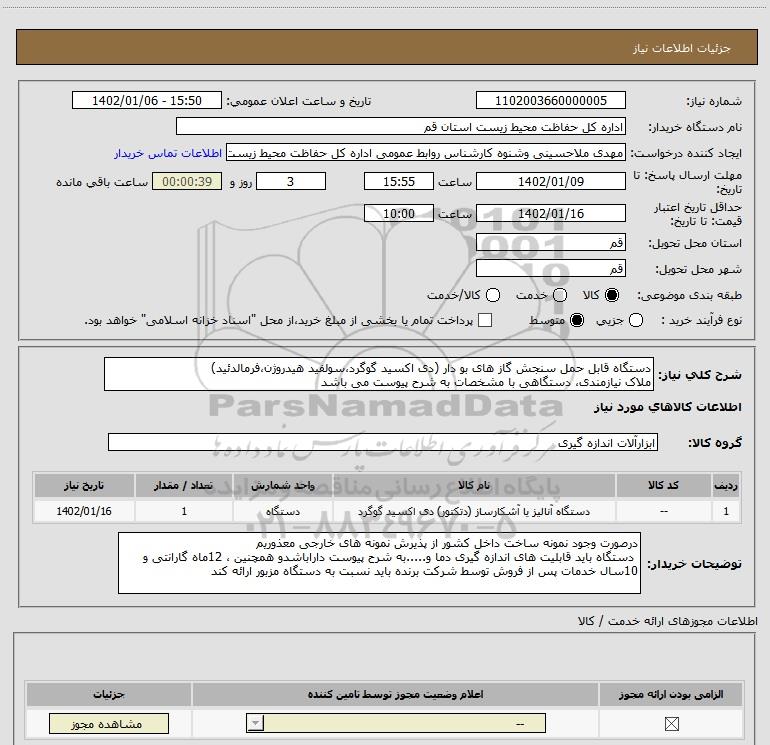
Task: Click the response deadline time 15:55
Action: tap(399, 181)
